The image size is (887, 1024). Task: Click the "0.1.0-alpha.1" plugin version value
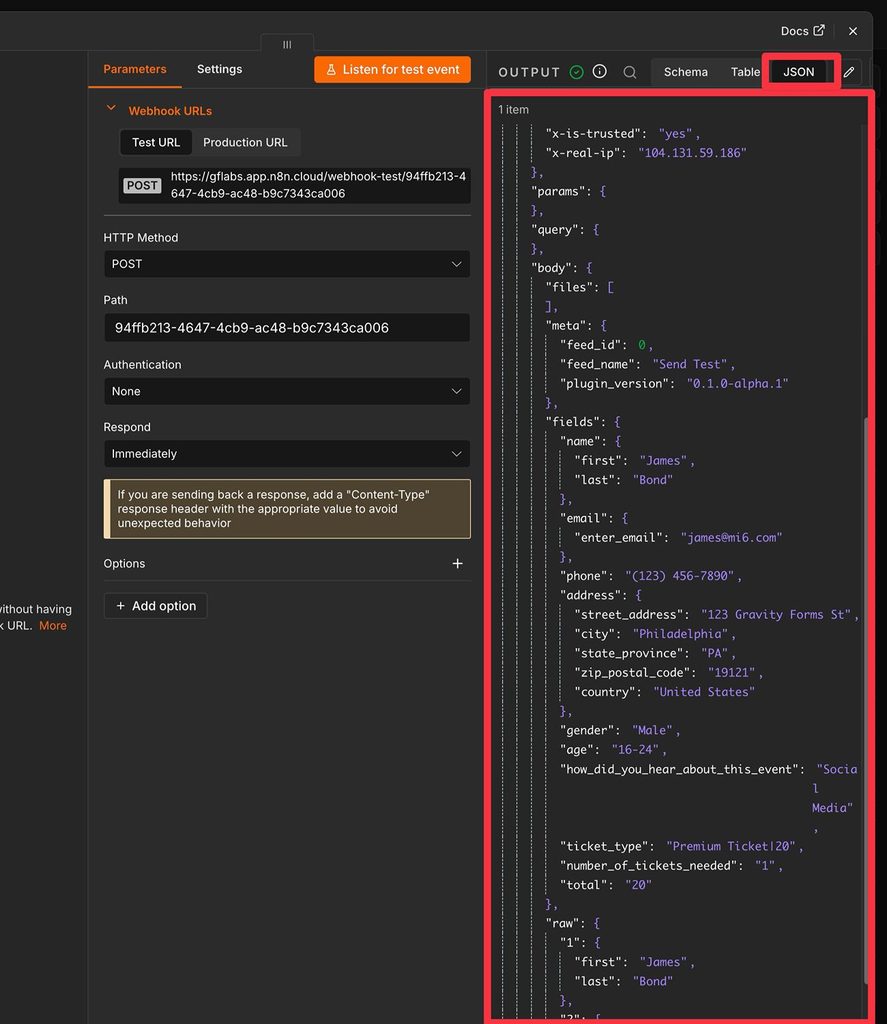pyautogui.click(x=737, y=383)
